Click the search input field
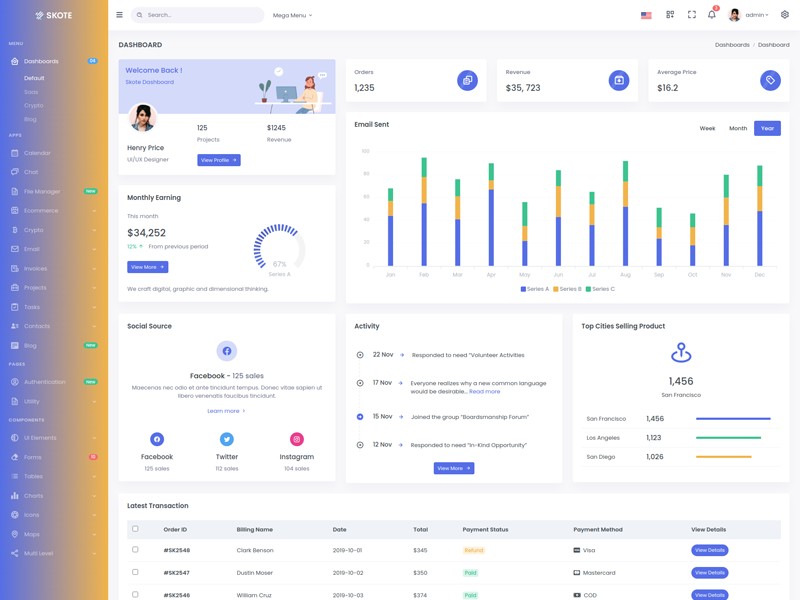The height and width of the screenshot is (600, 800). point(200,15)
